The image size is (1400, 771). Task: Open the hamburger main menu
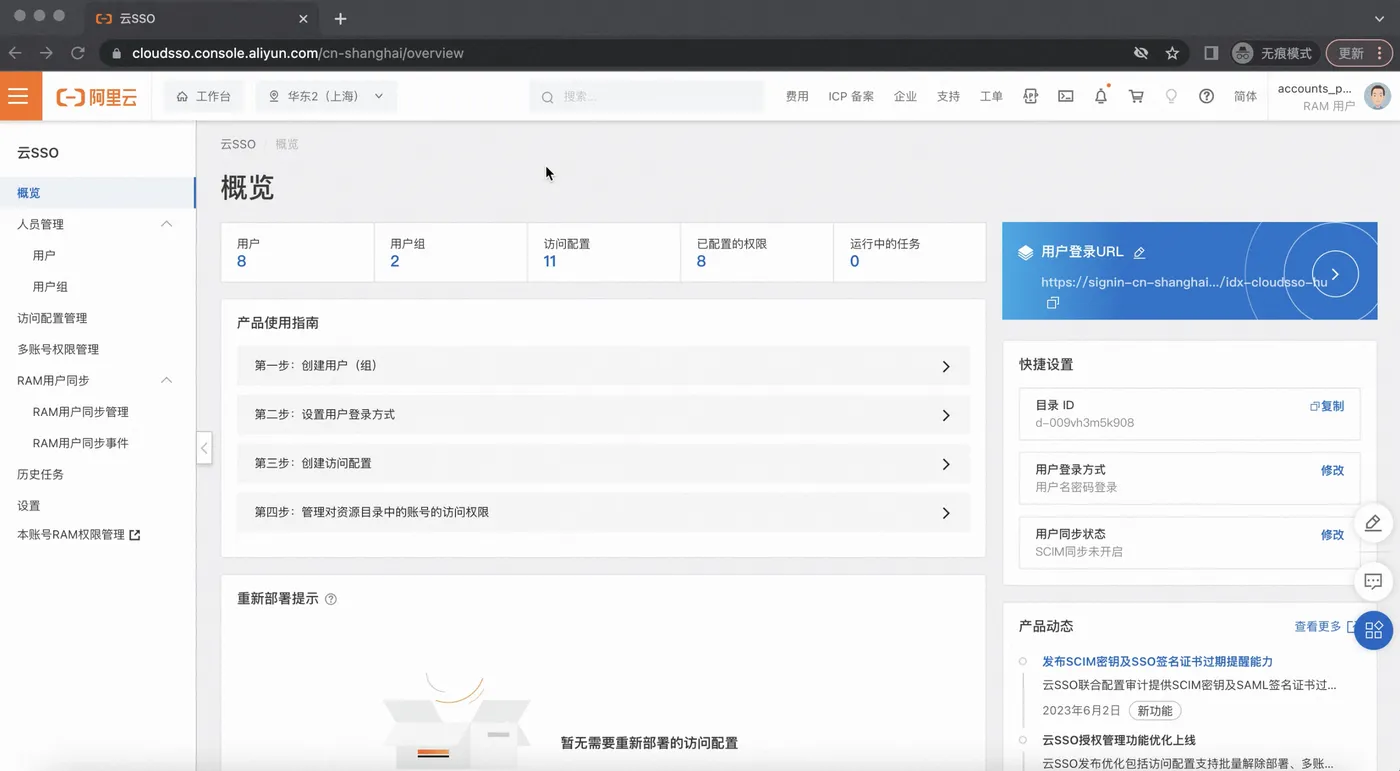click(18, 96)
